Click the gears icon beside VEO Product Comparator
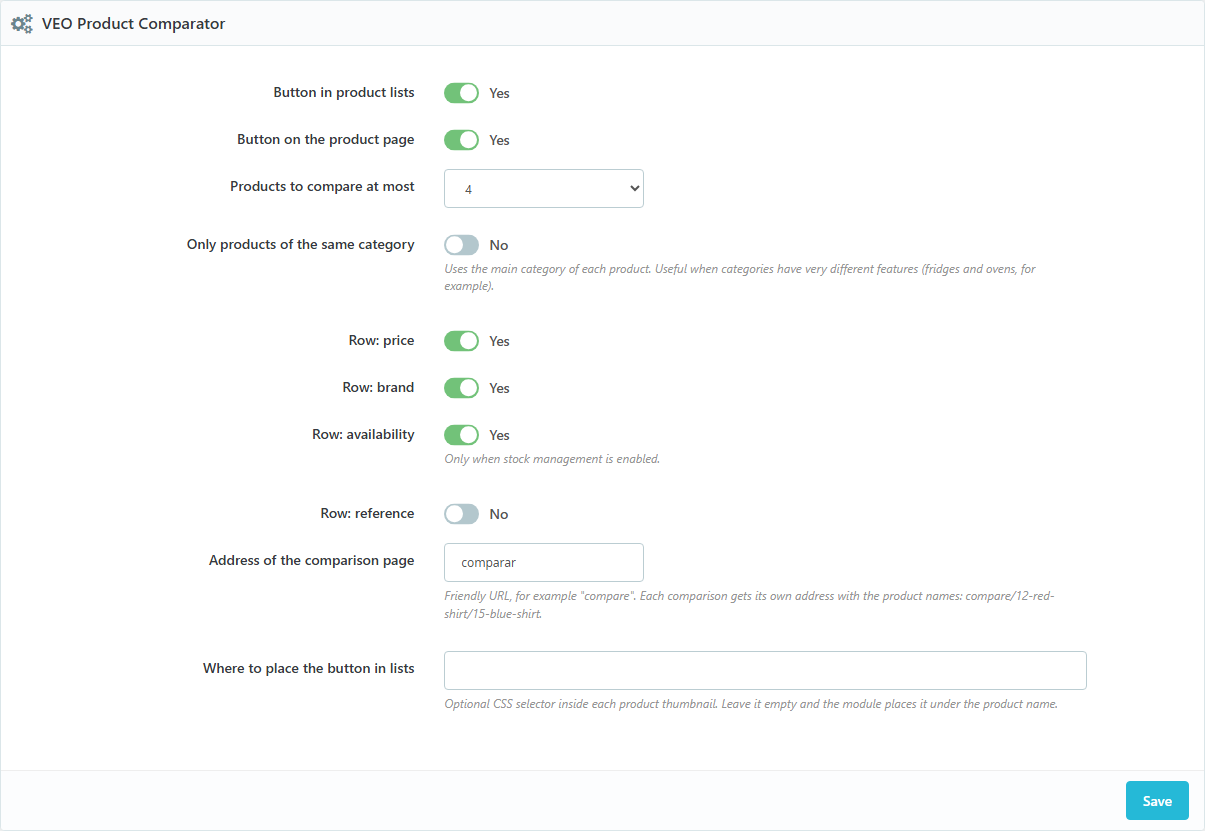Image resolution: width=1205 pixels, height=831 pixels. click(21, 24)
